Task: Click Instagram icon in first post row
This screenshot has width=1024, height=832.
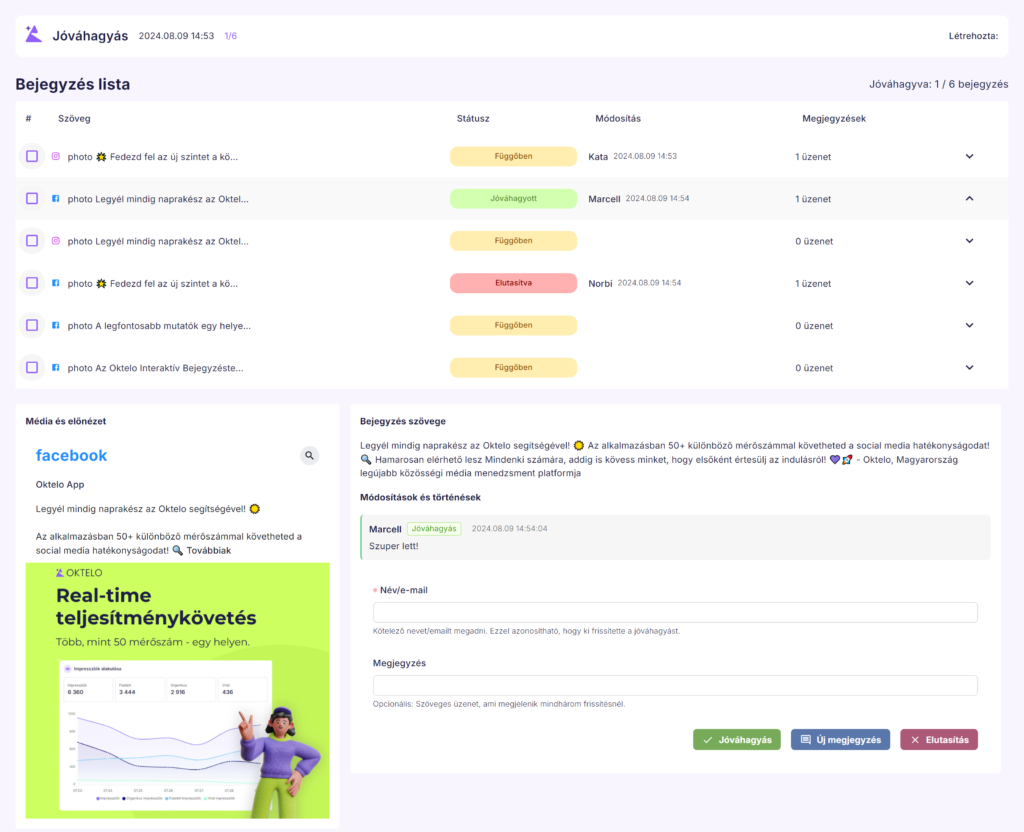Action: click(56, 157)
